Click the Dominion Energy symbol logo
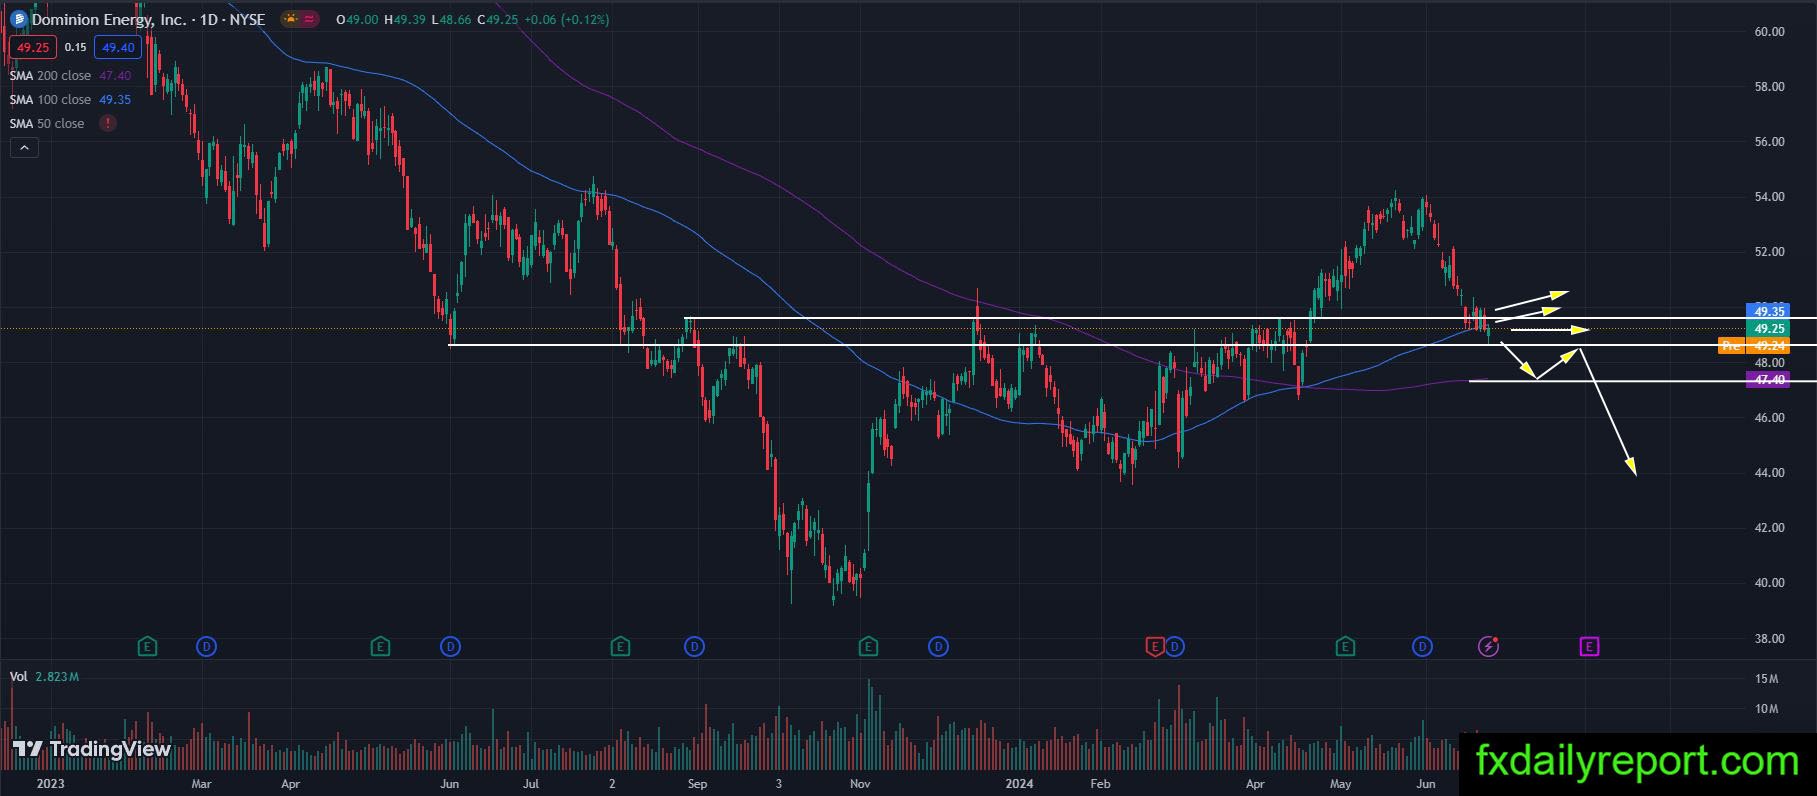This screenshot has width=1817, height=796. [x=18, y=19]
